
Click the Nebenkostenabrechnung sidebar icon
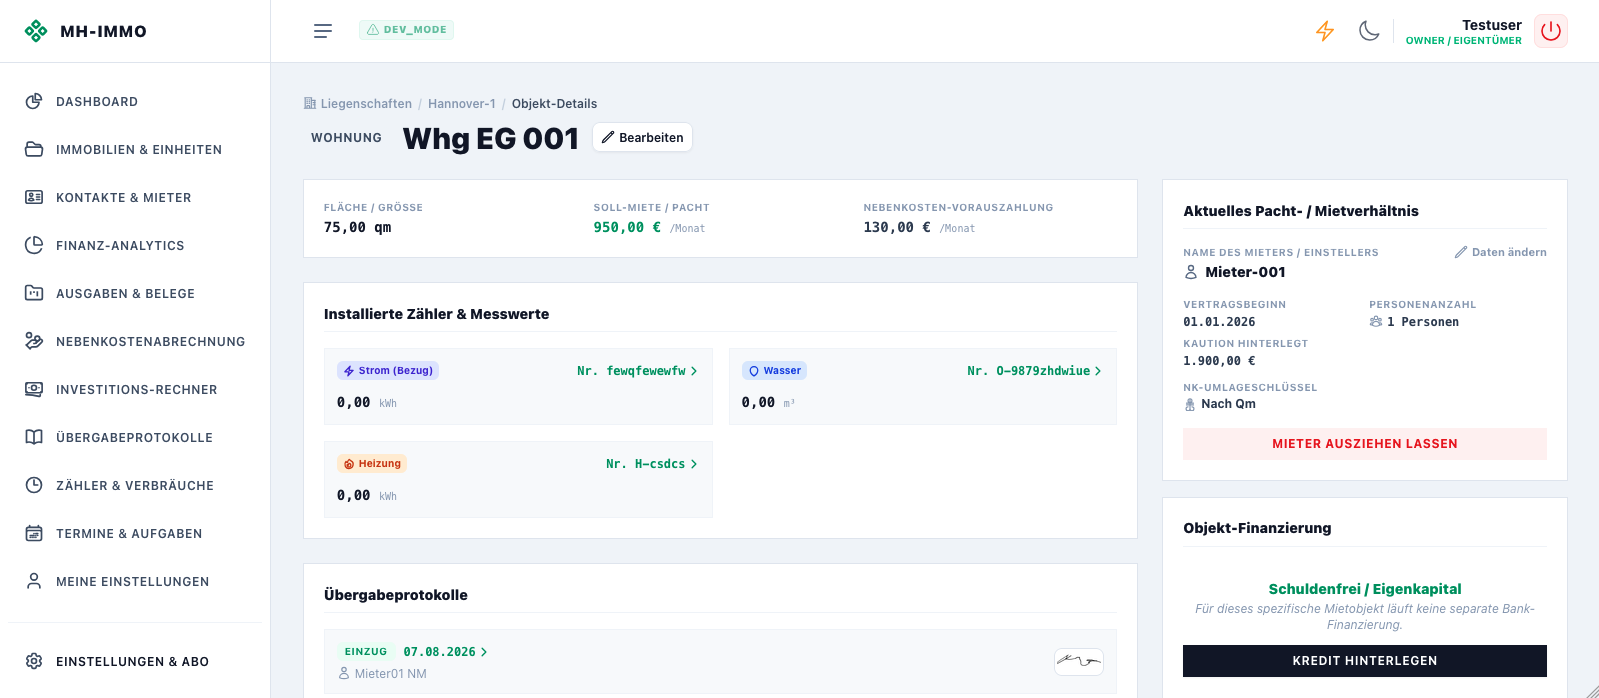[34, 341]
